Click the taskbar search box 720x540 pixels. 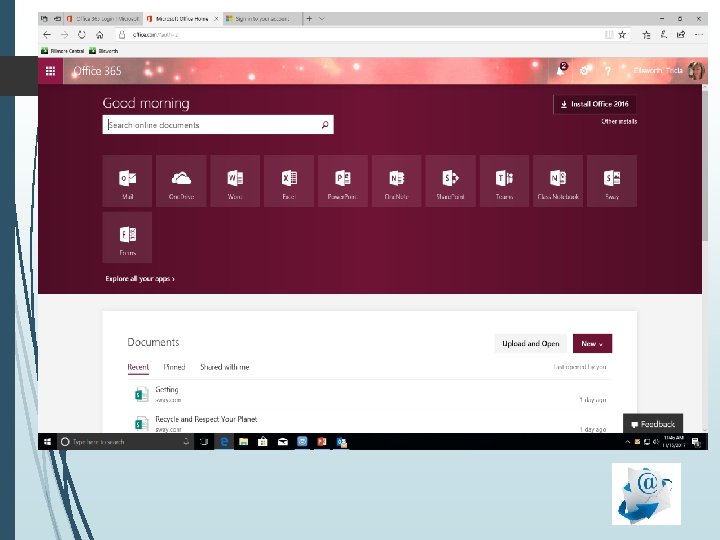pos(125,442)
